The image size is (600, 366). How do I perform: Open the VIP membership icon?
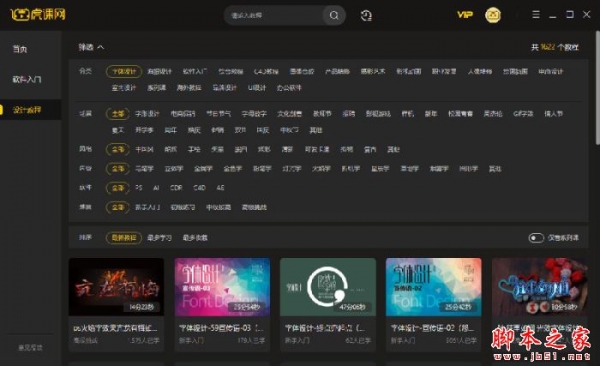(465, 15)
